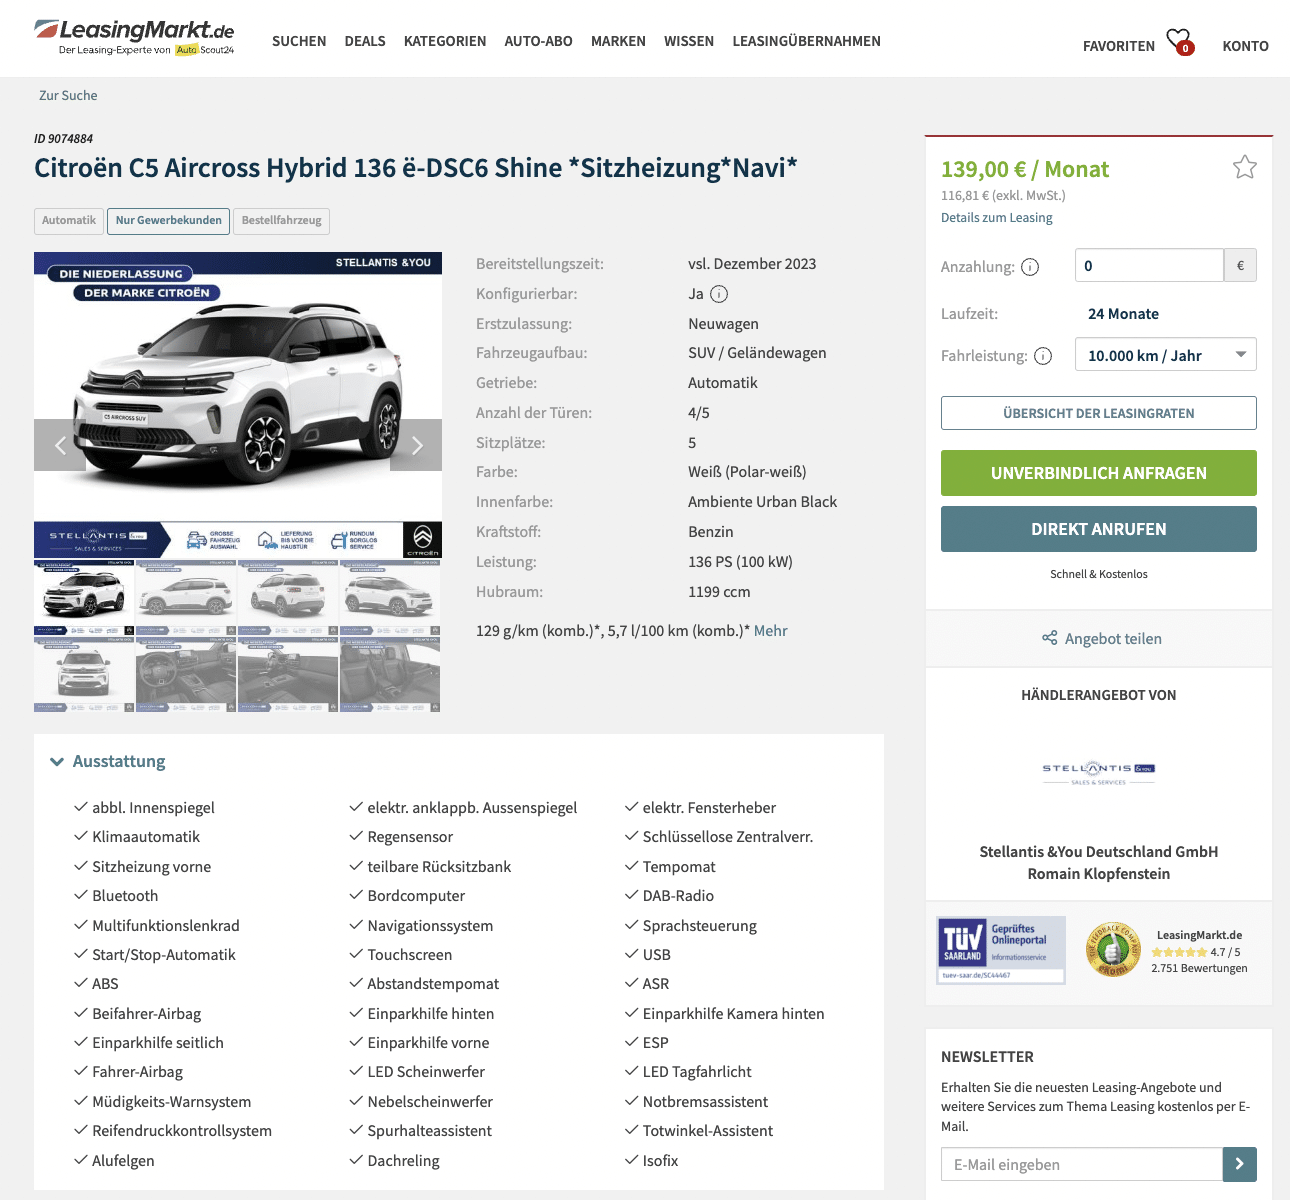Go to FAVORITEN
Viewport: 1290px width, 1200px height.
tap(1118, 46)
